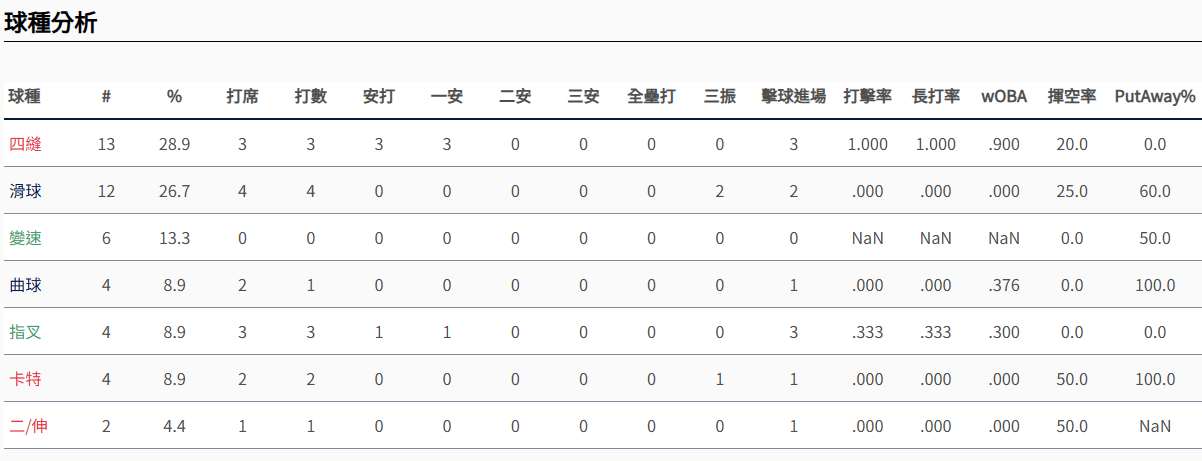The image size is (1202, 461).
Task: Click the wOBA column header
Action: (1003, 97)
